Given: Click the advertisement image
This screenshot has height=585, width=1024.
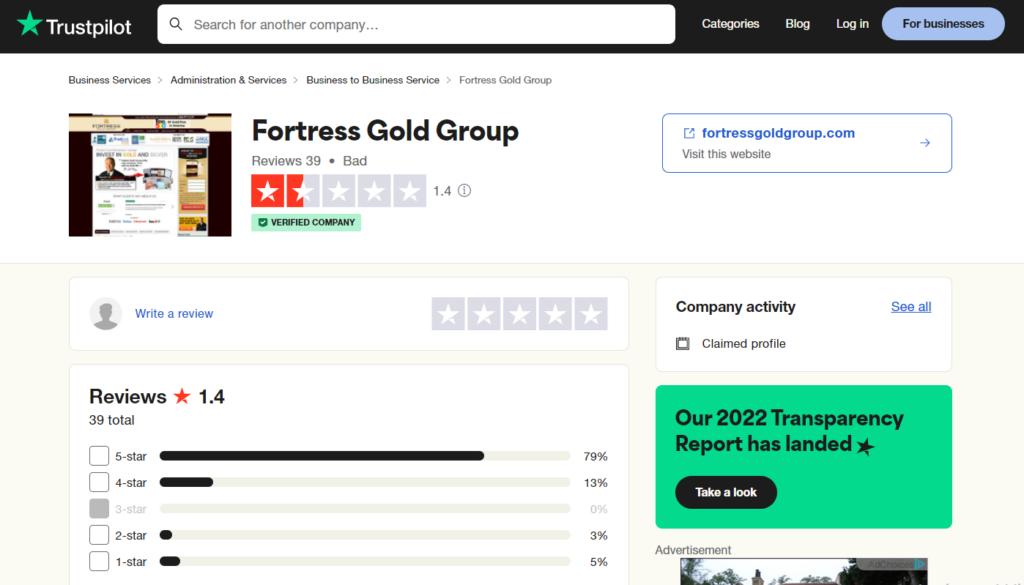Looking at the screenshot, I should 803,571.
